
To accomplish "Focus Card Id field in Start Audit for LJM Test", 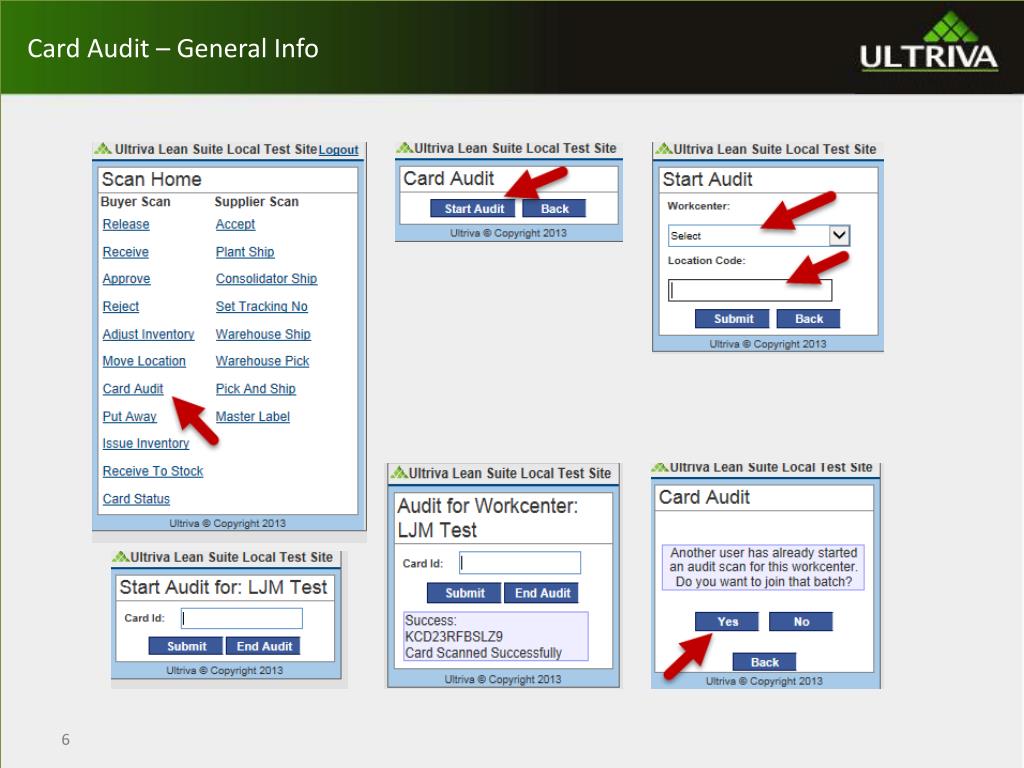I will 242,618.
